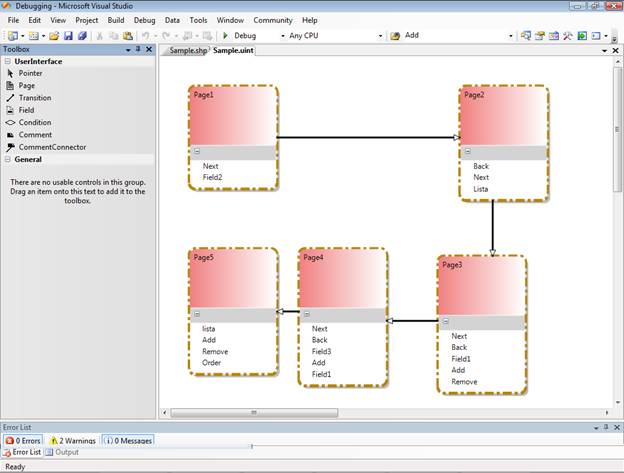Pick the CommentConnector toolbox item
Image resolution: width=624 pixels, height=473 pixels.
coord(52,147)
